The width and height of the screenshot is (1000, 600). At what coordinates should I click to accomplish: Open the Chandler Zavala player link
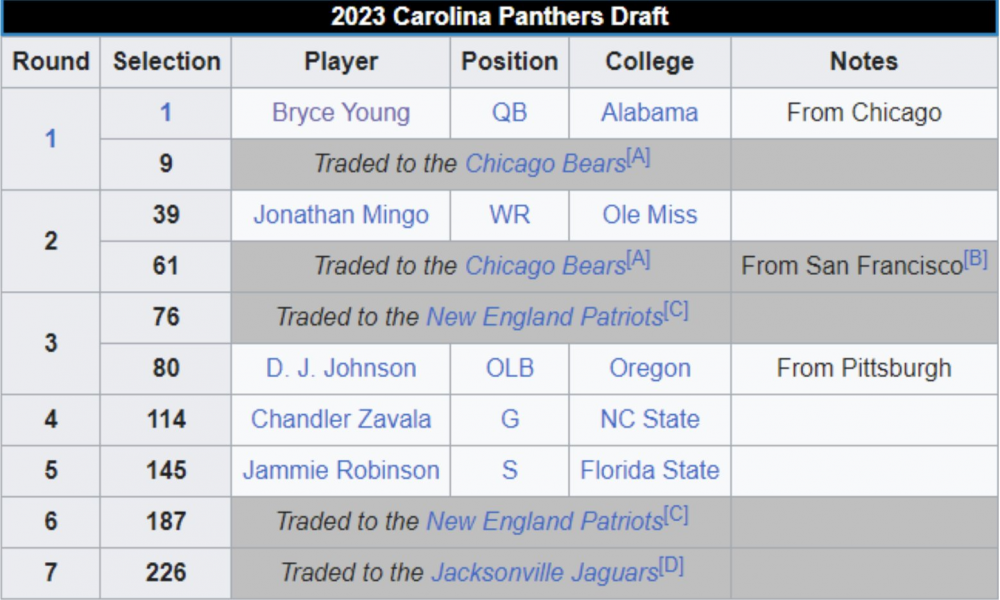tap(341, 419)
